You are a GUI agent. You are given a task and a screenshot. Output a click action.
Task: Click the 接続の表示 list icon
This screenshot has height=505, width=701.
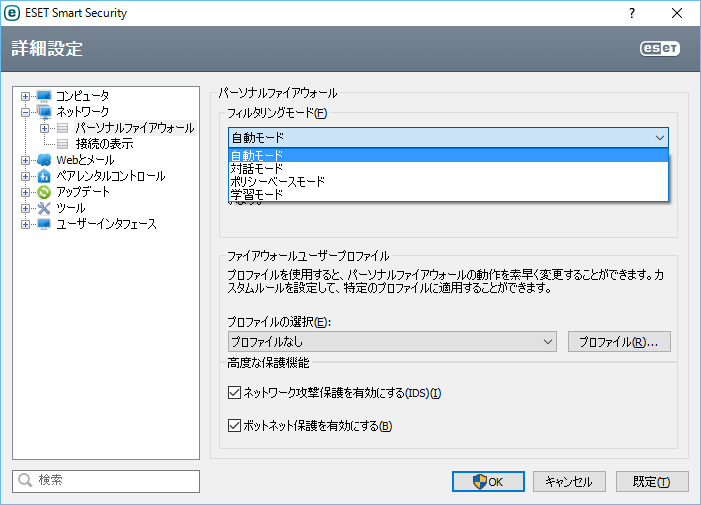pos(63,144)
